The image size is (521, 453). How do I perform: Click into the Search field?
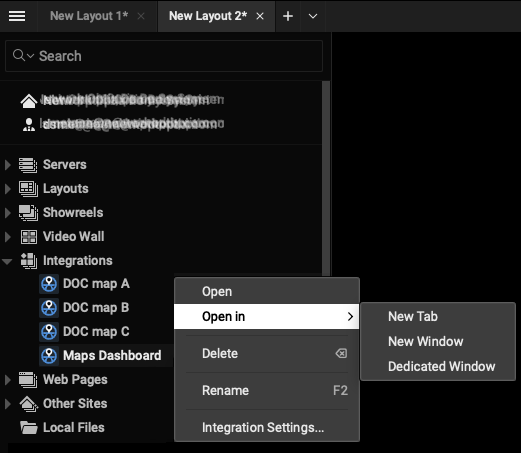pyautogui.click(x=164, y=56)
